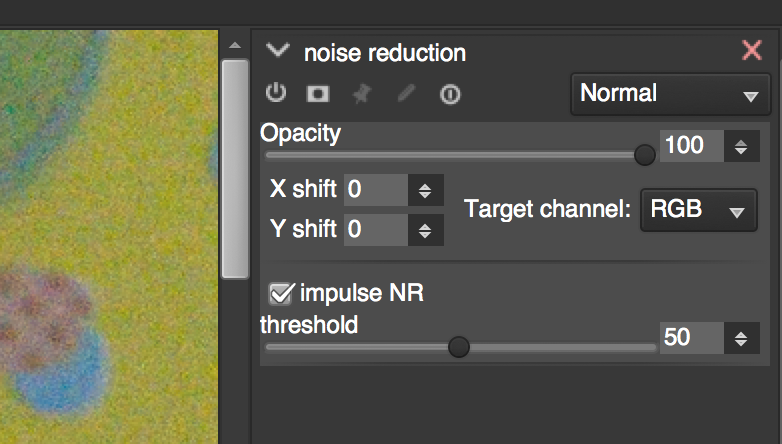Click the X shift stepper arrows
Viewport: 782px width, 444px height.
coord(425,190)
